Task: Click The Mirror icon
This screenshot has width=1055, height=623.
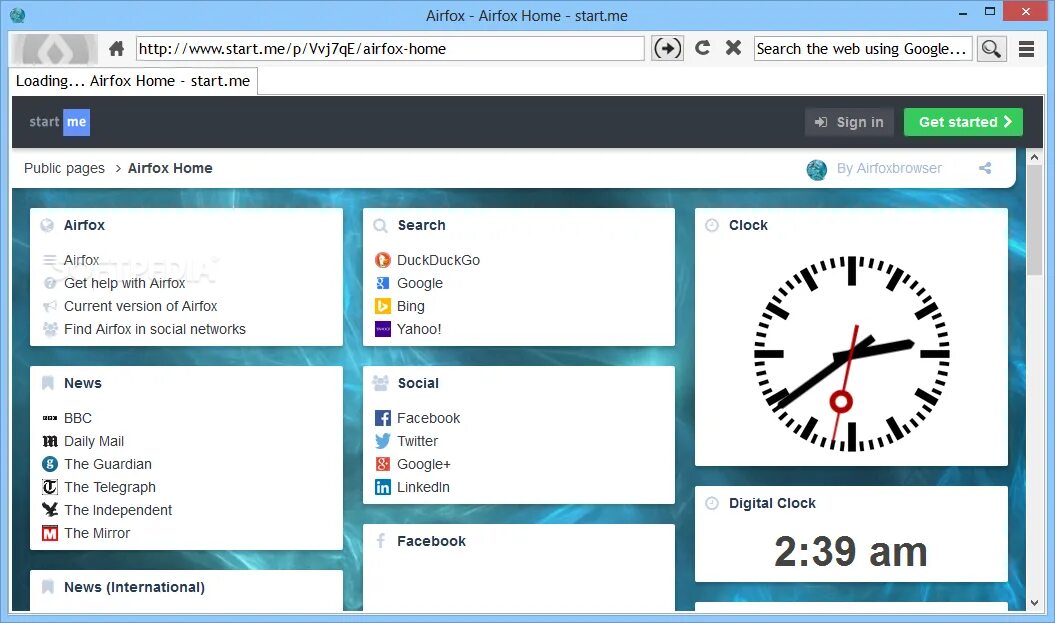Action: (50, 533)
